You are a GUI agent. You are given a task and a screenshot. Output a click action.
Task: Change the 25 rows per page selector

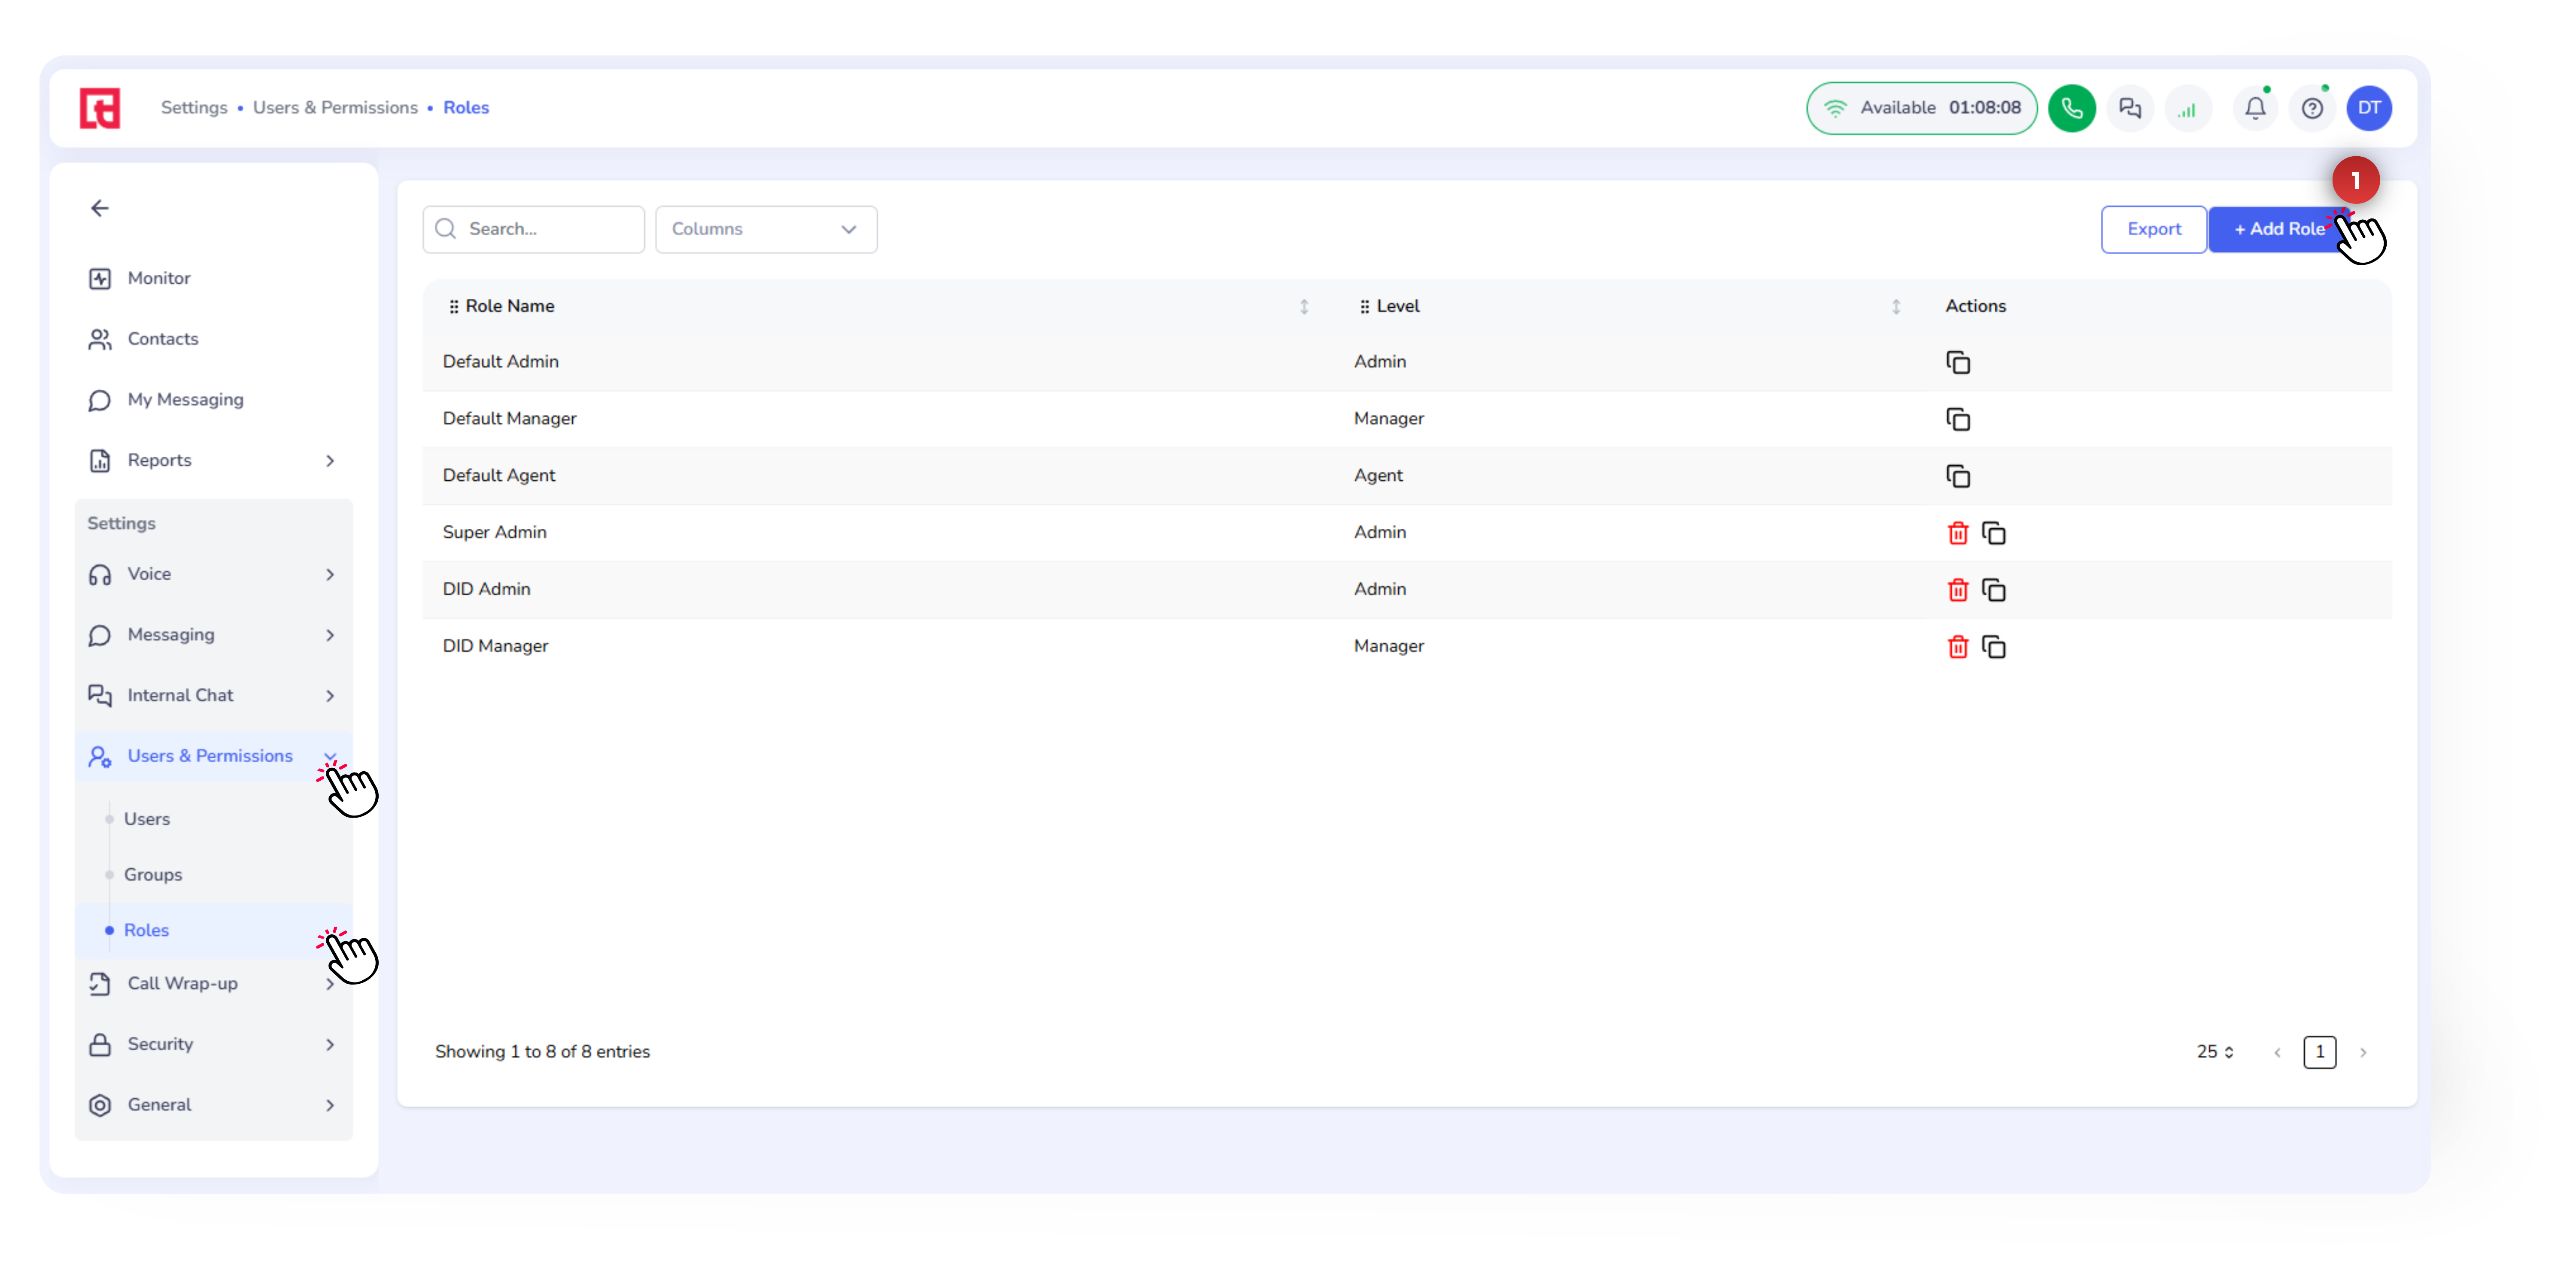pyautogui.click(x=2214, y=1051)
